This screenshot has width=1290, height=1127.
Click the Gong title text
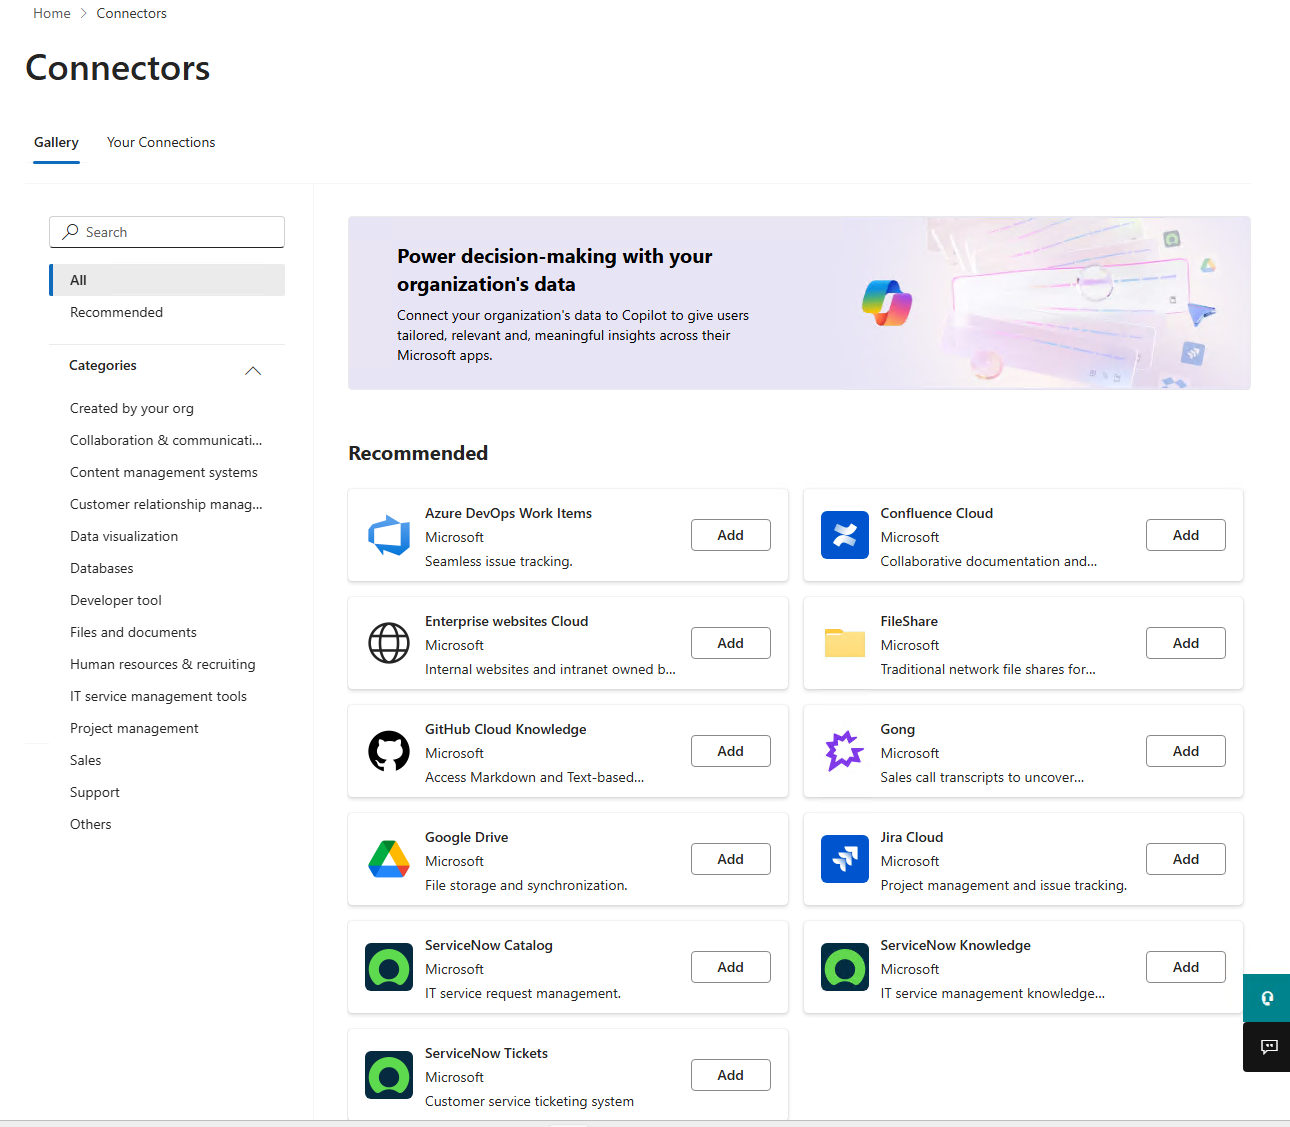click(898, 729)
